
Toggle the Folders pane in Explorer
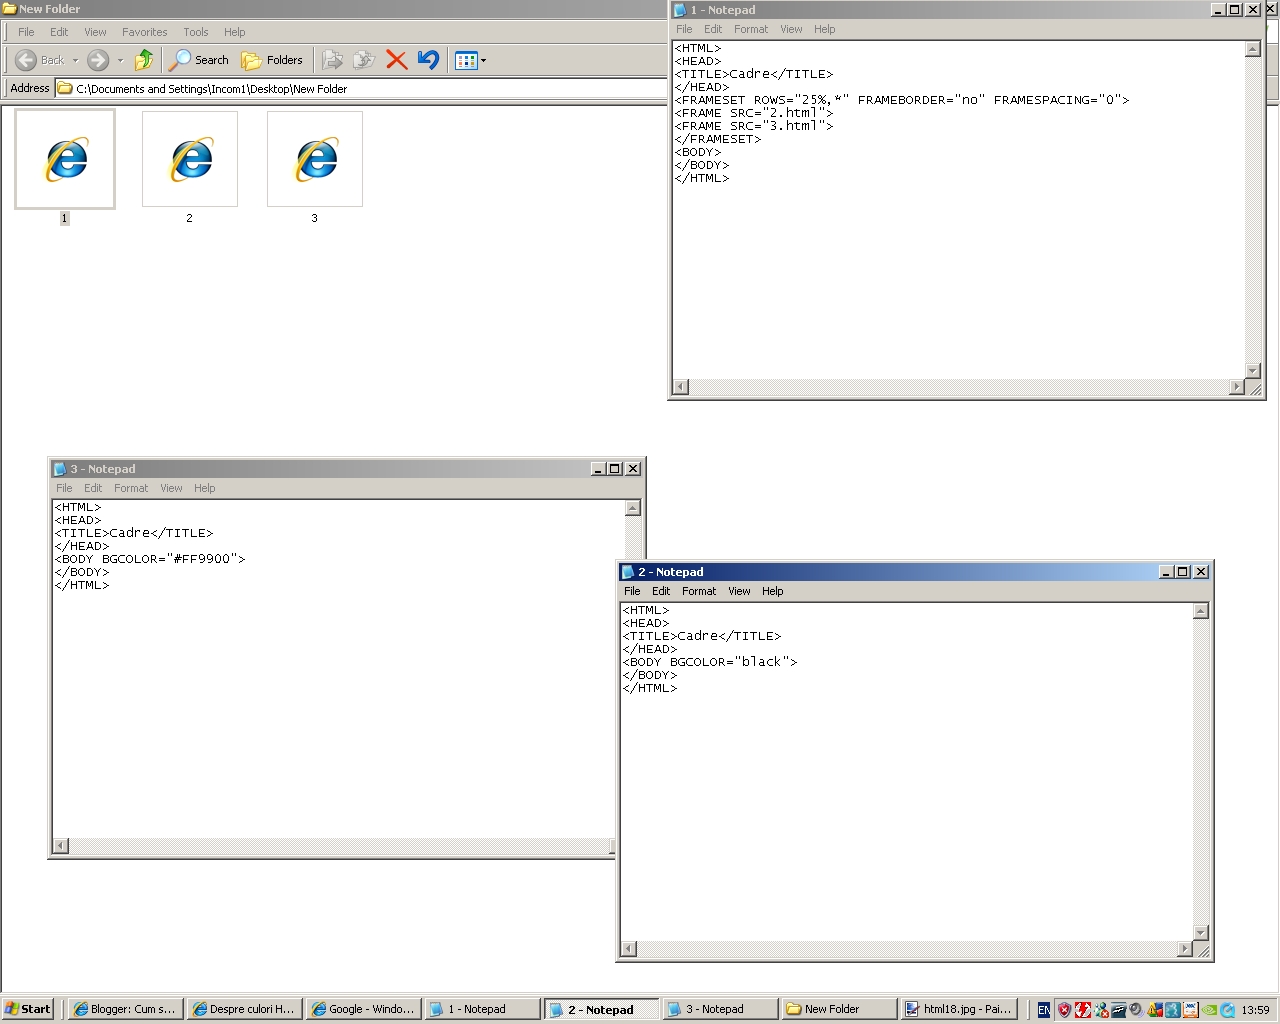(272, 60)
